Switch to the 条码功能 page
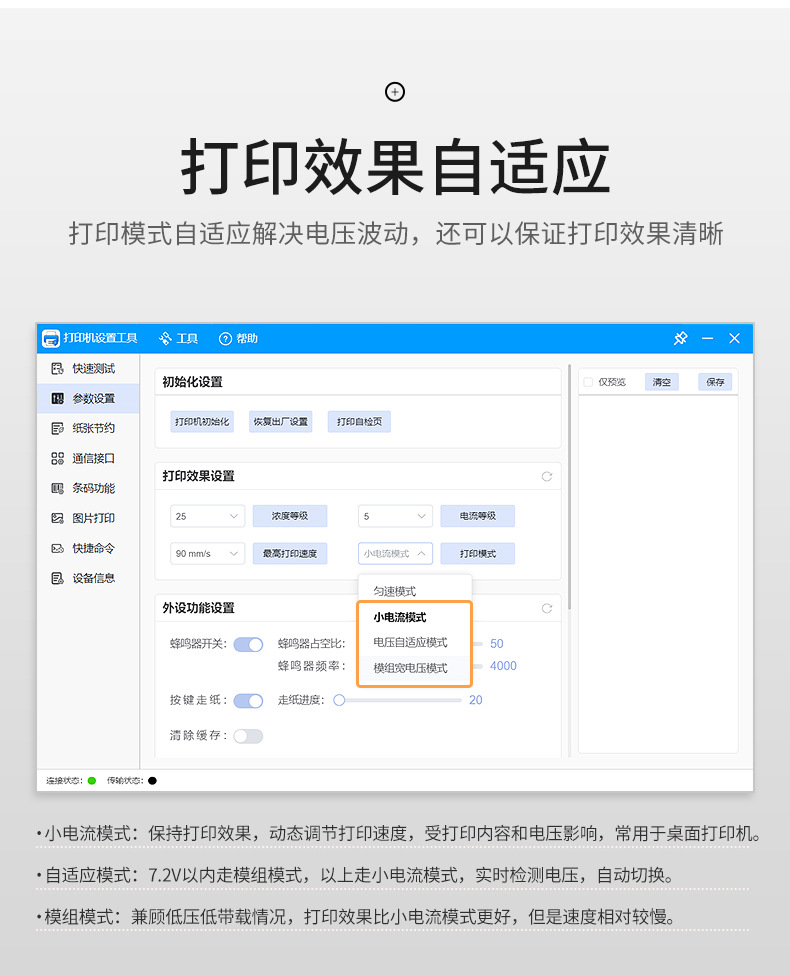The width and height of the screenshot is (790, 976). click(88, 488)
